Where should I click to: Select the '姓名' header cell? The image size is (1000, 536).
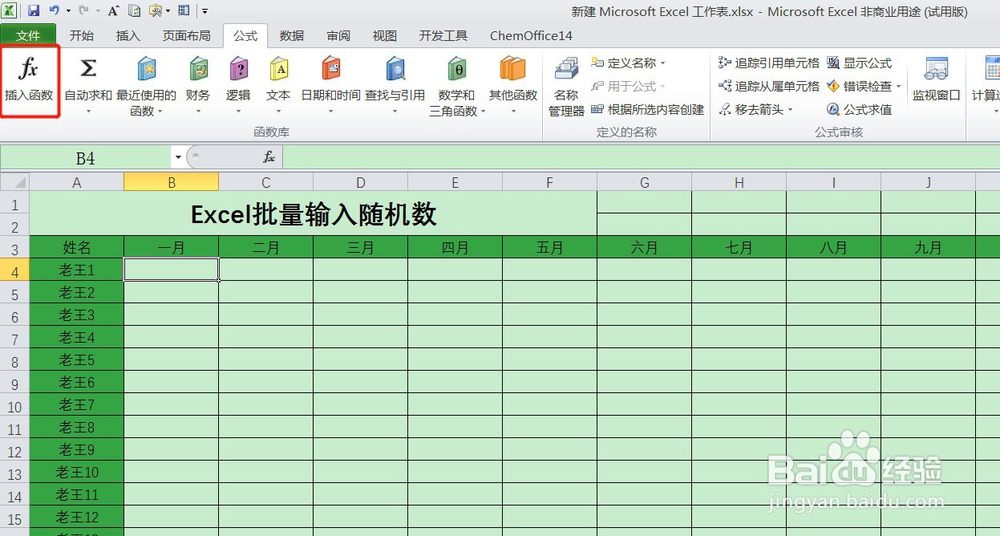pyautogui.click(x=77, y=248)
